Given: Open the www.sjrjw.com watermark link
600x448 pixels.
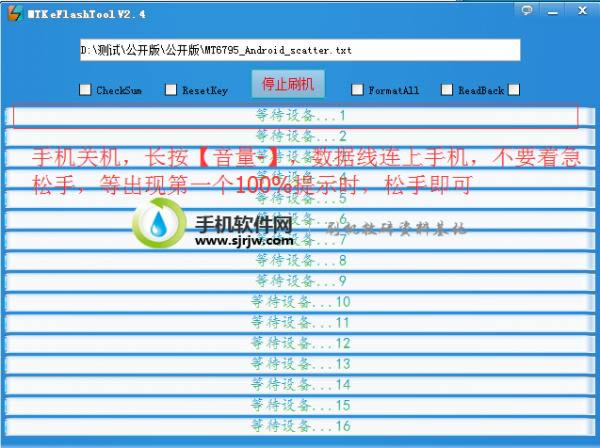Looking at the screenshot, I should tap(244, 241).
